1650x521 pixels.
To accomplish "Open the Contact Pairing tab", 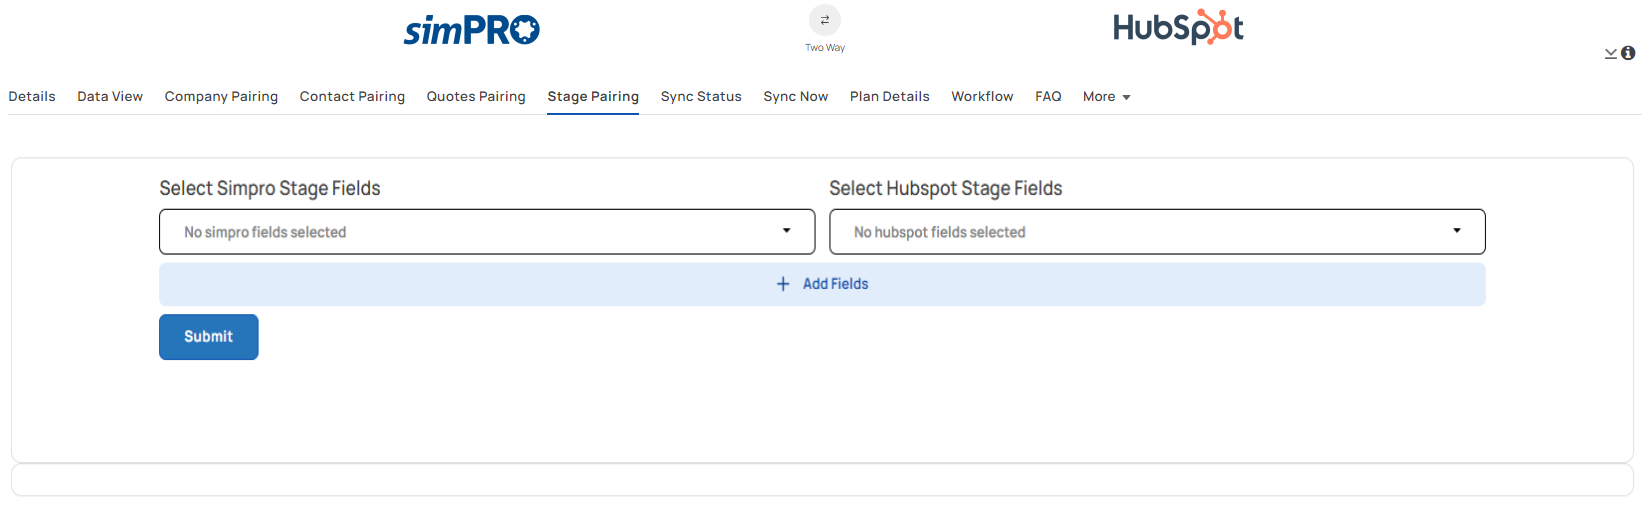I will pos(352,97).
